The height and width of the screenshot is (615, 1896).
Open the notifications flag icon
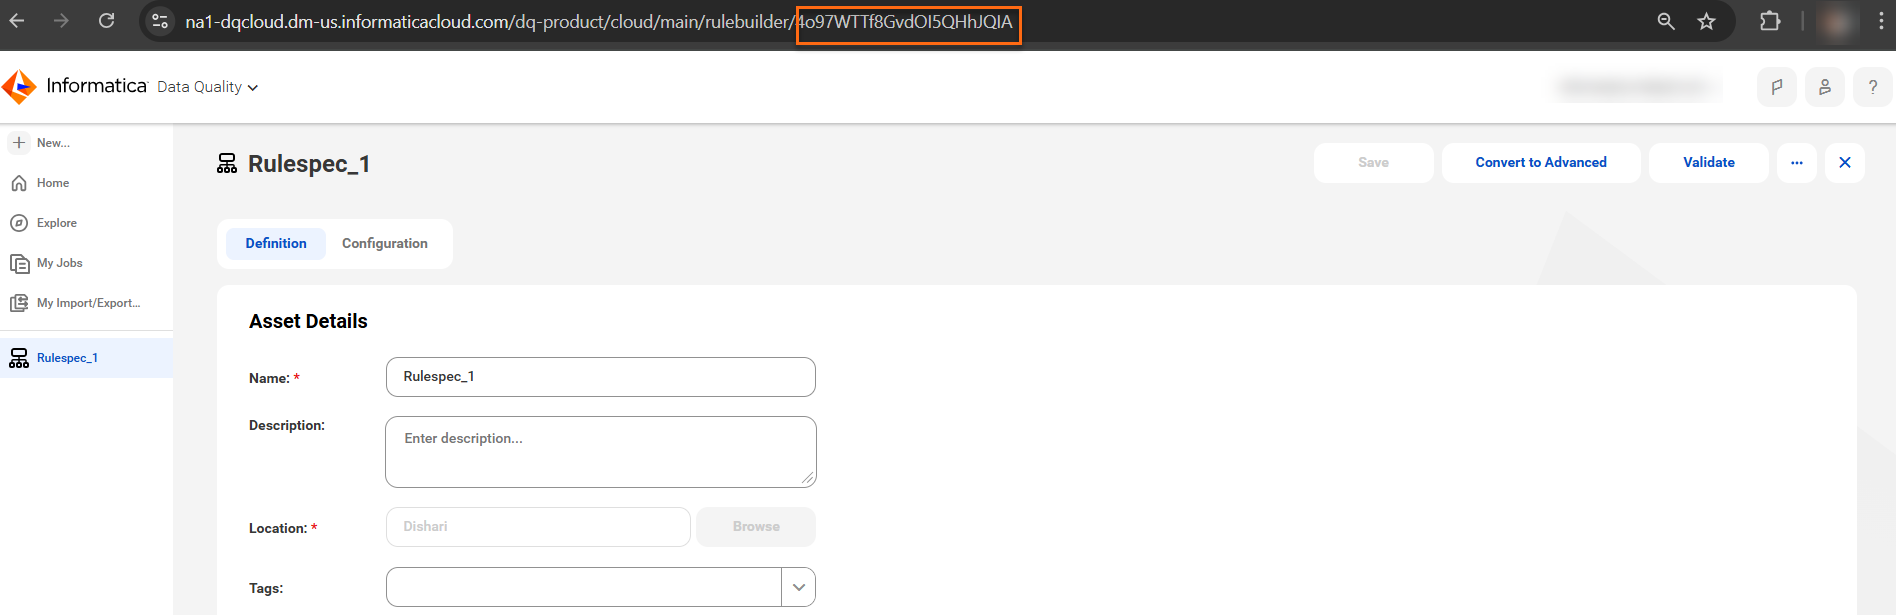coord(1777,87)
